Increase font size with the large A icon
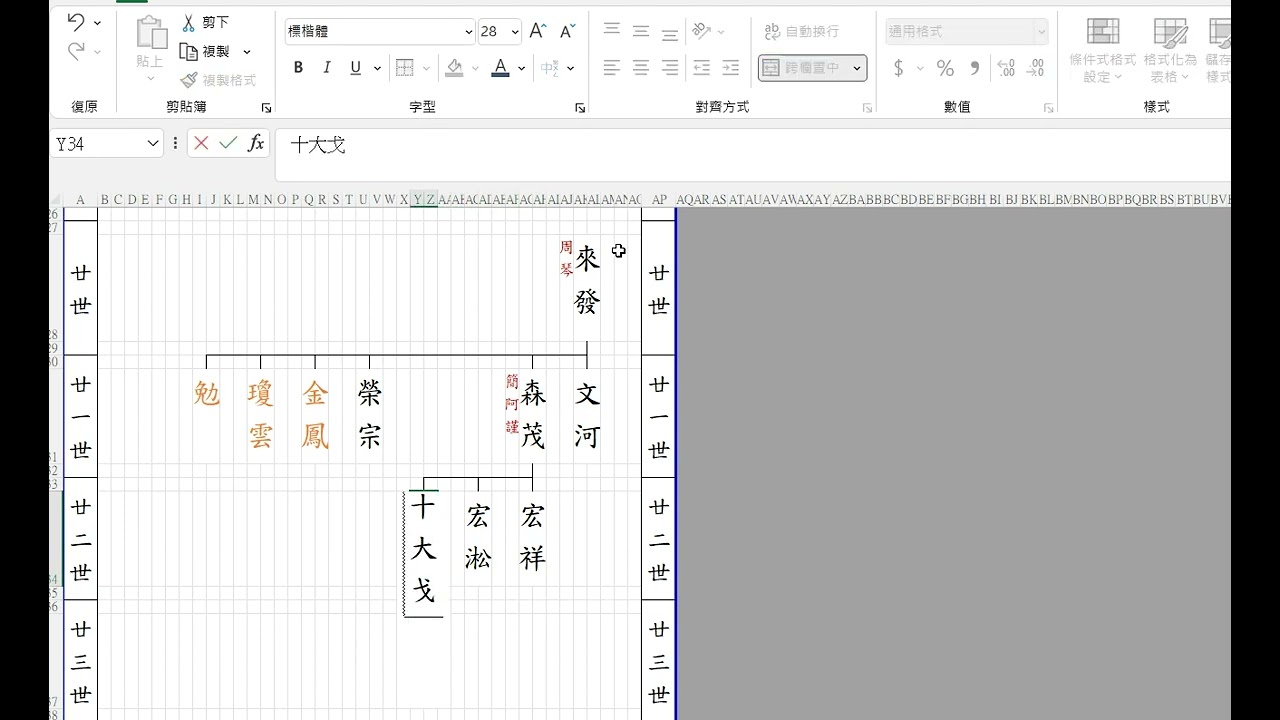 [538, 32]
